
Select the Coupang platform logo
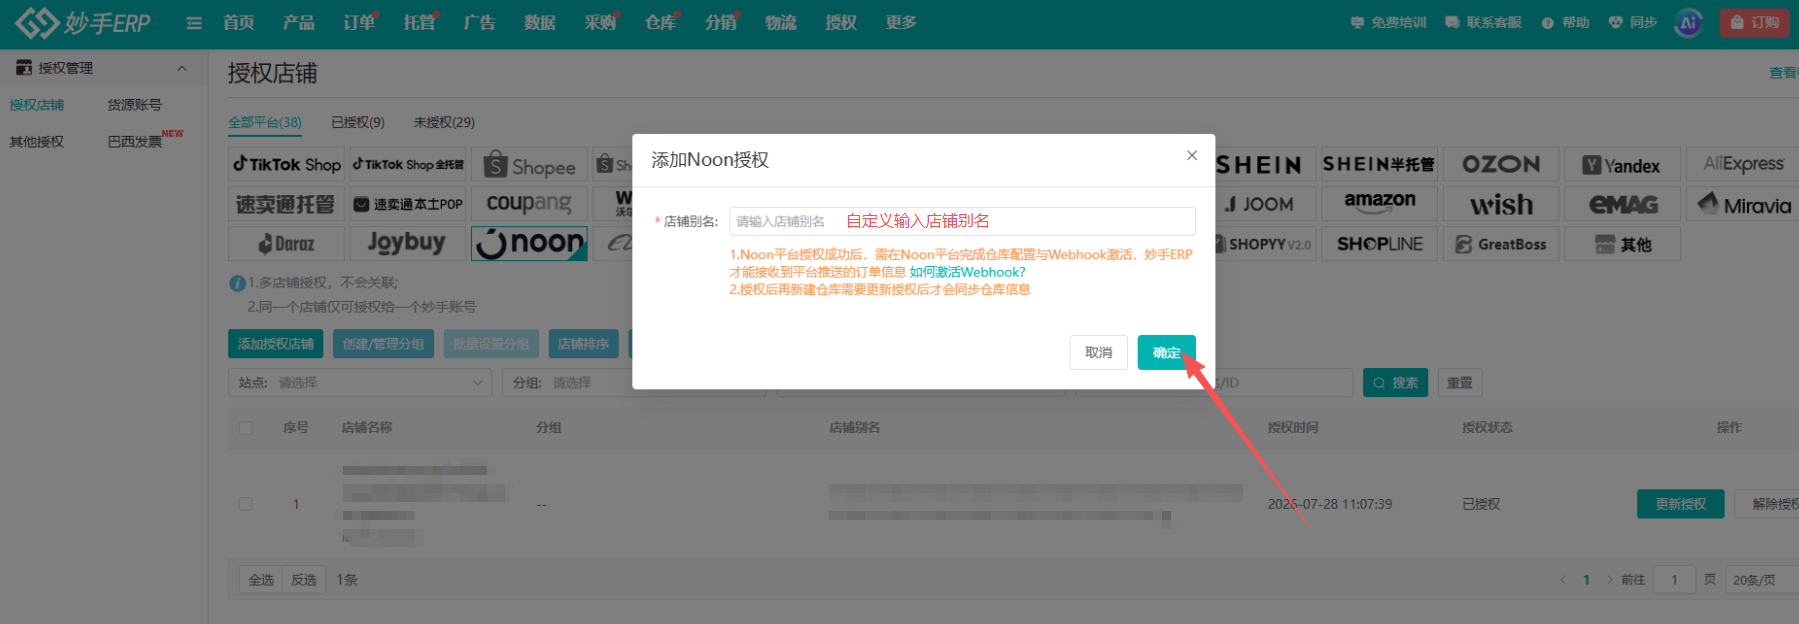tap(529, 204)
